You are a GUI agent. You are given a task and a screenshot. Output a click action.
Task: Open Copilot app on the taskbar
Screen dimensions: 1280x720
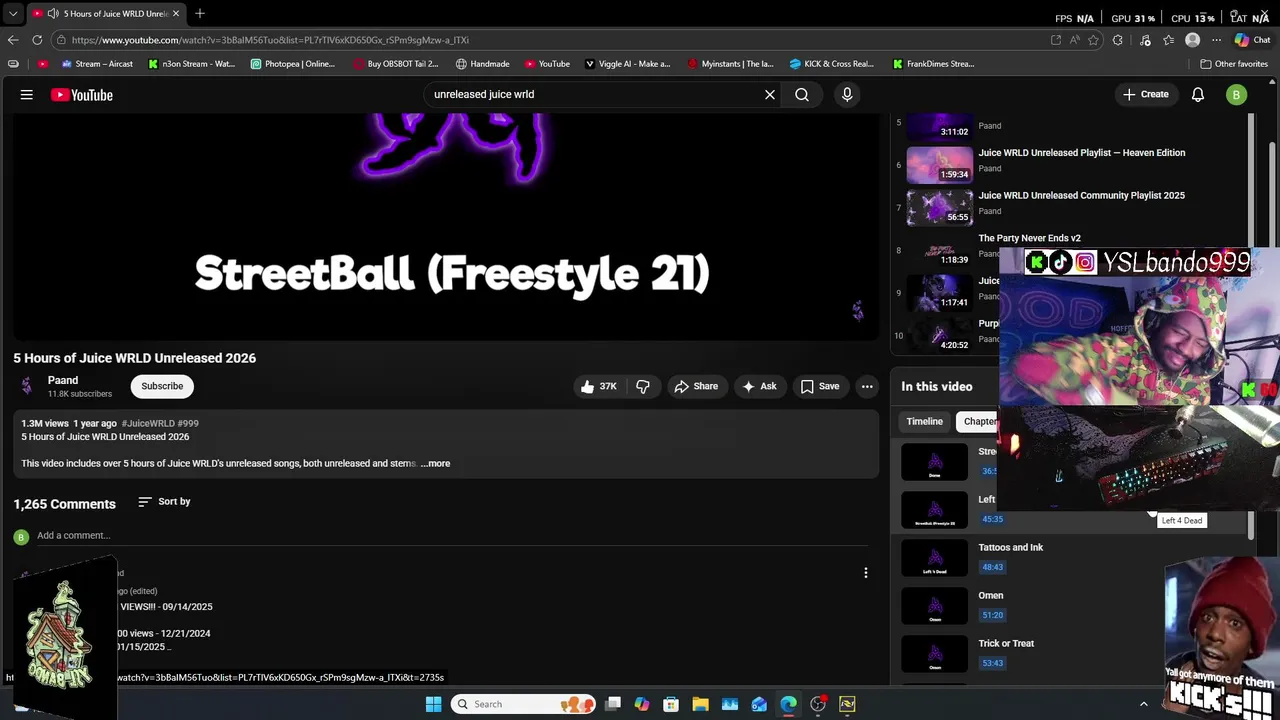pyautogui.click(x=642, y=704)
